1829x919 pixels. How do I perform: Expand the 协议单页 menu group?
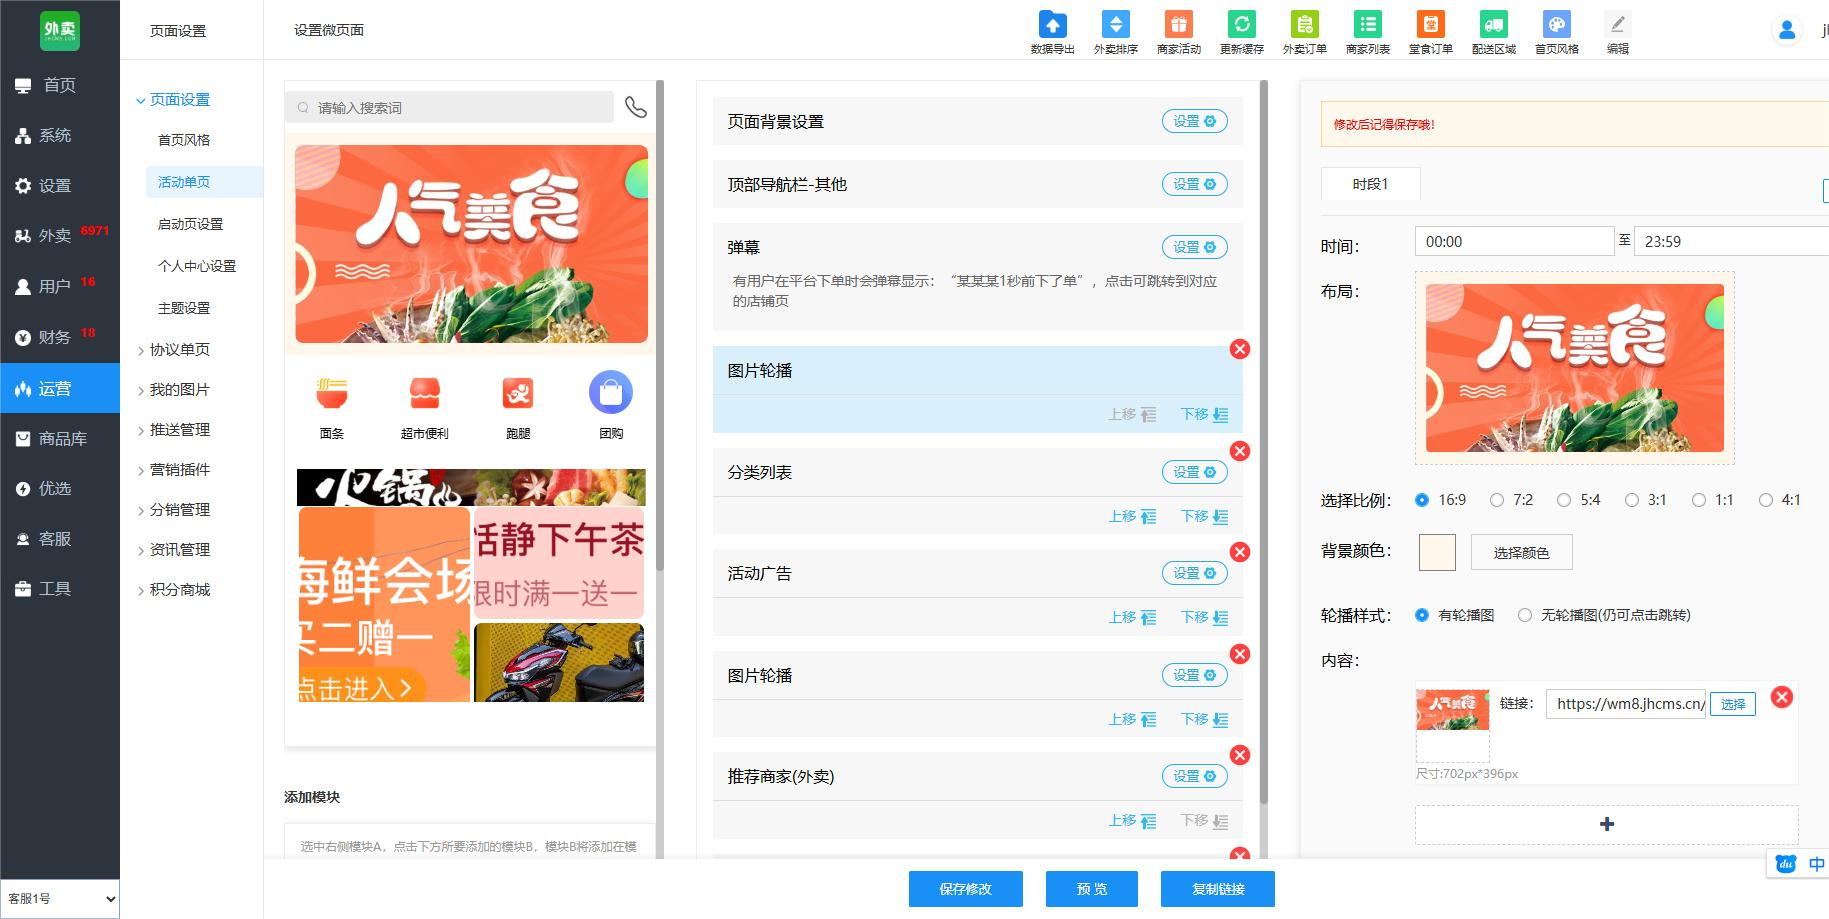pos(179,349)
